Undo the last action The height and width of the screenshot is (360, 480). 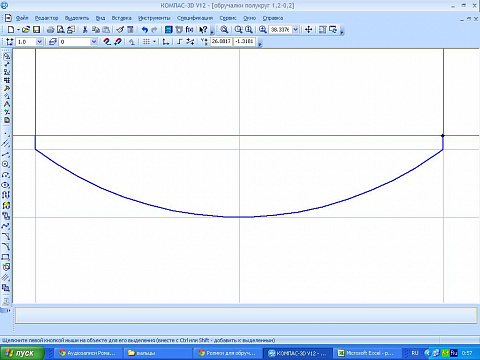coord(144,30)
